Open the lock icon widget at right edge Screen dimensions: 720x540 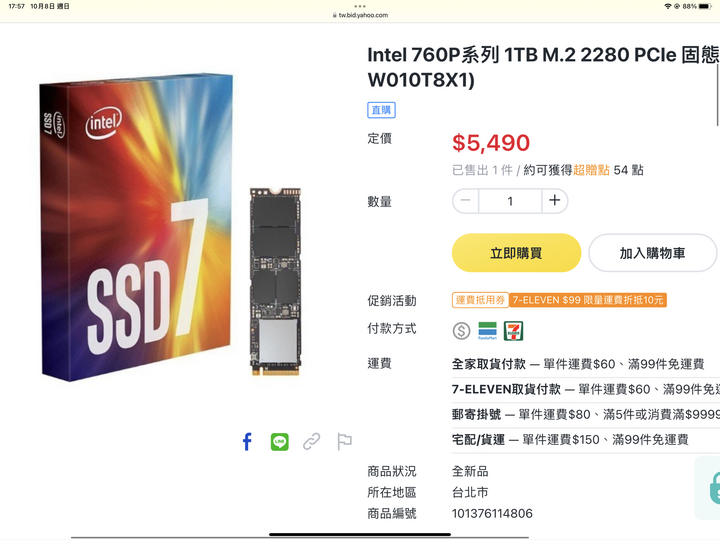[x=709, y=488]
